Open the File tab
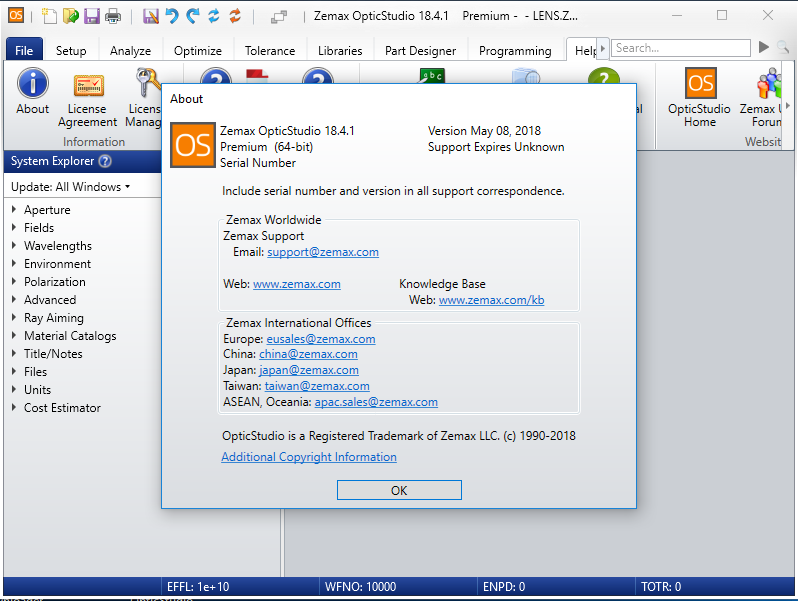The width and height of the screenshot is (798, 601). pyautogui.click(x=24, y=50)
